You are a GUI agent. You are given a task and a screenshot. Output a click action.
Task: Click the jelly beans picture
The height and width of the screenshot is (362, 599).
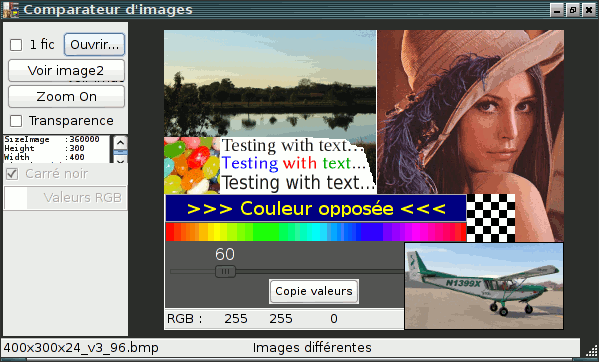pos(192,165)
